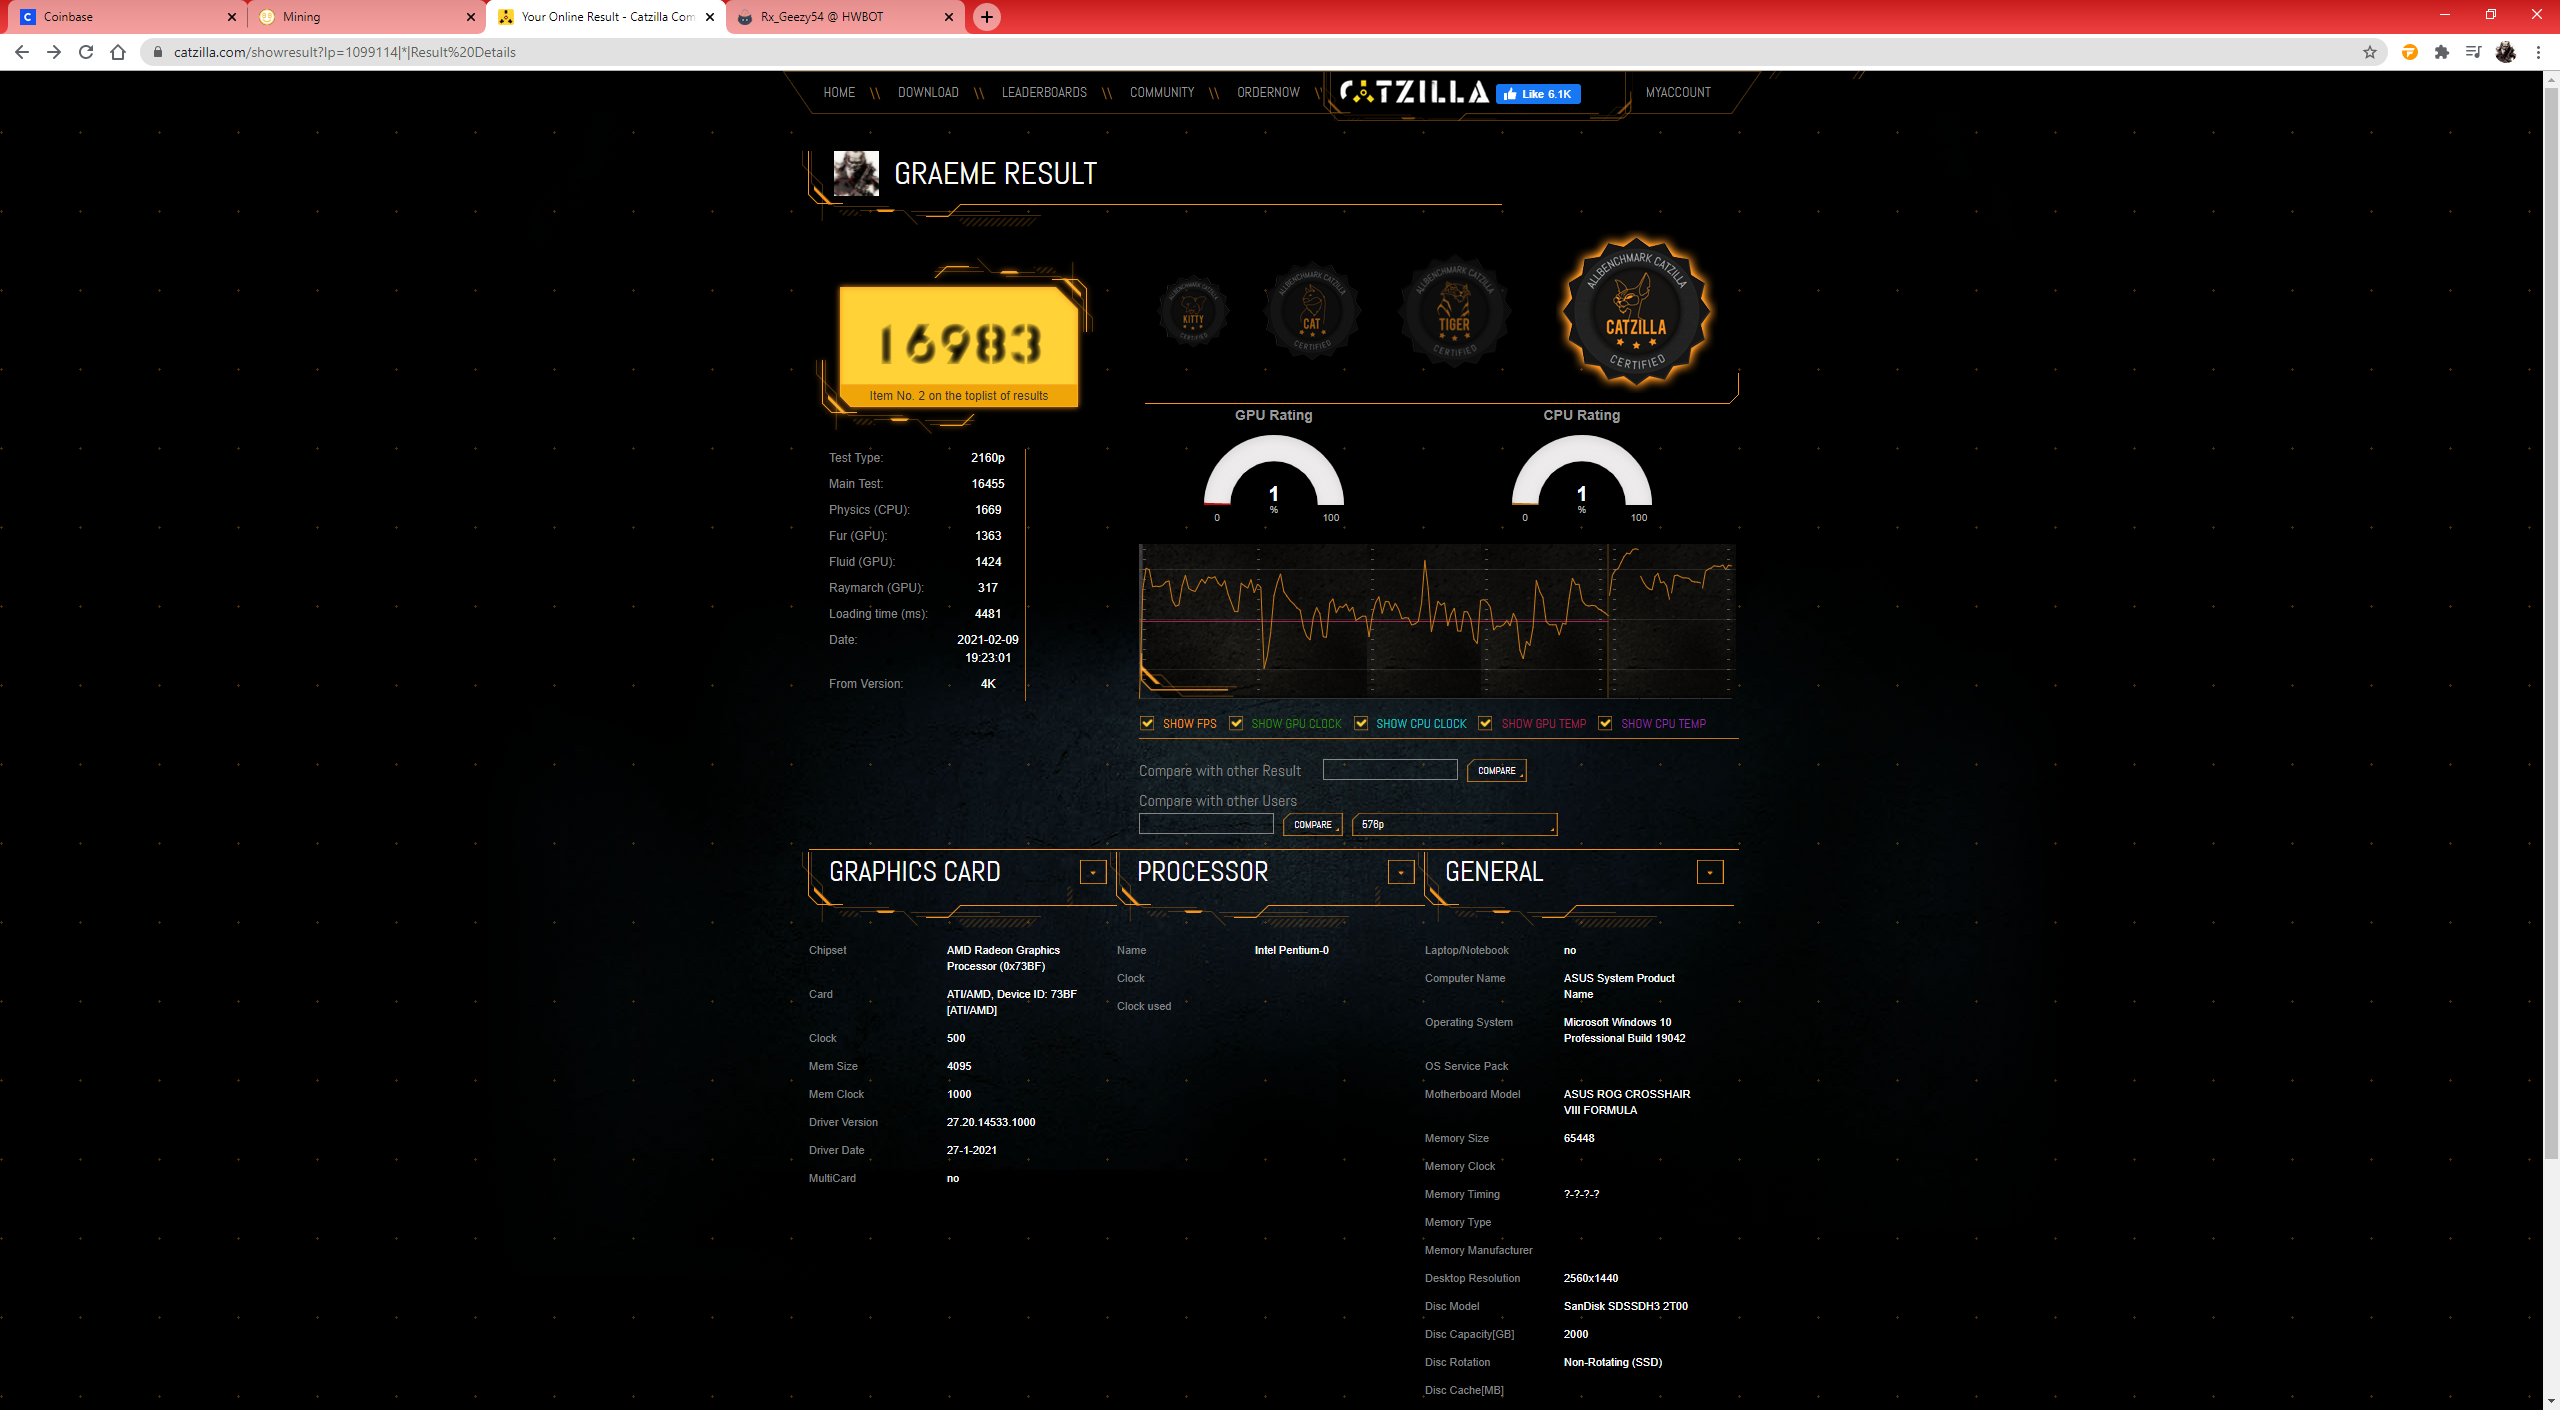
Task: Toggle Show GPU Clock checkbox
Action: click(x=1236, y=723)
